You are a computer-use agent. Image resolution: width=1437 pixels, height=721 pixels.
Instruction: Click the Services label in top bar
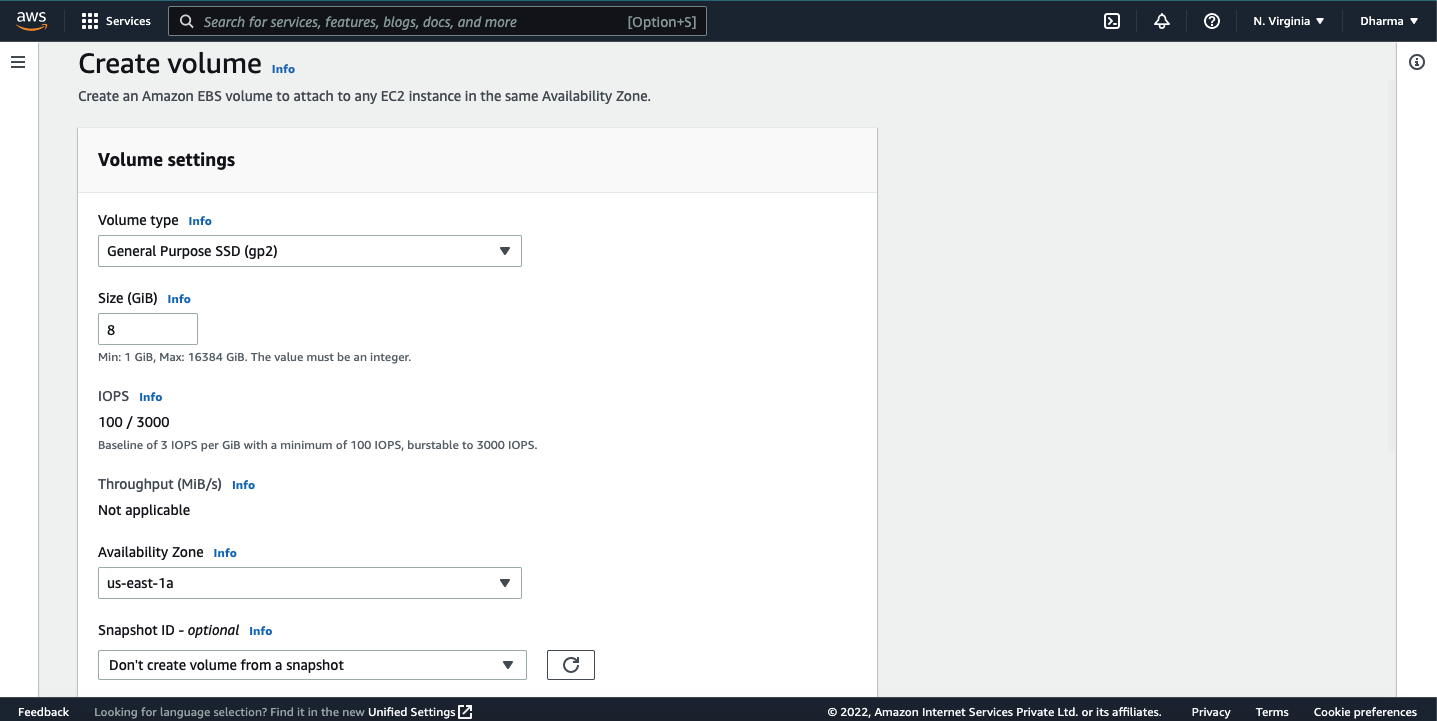click(128, 21)
